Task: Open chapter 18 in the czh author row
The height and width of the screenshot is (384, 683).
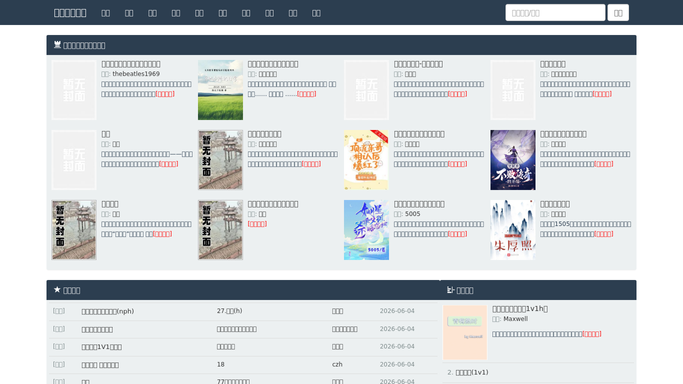Action: [x=221, y=364]
